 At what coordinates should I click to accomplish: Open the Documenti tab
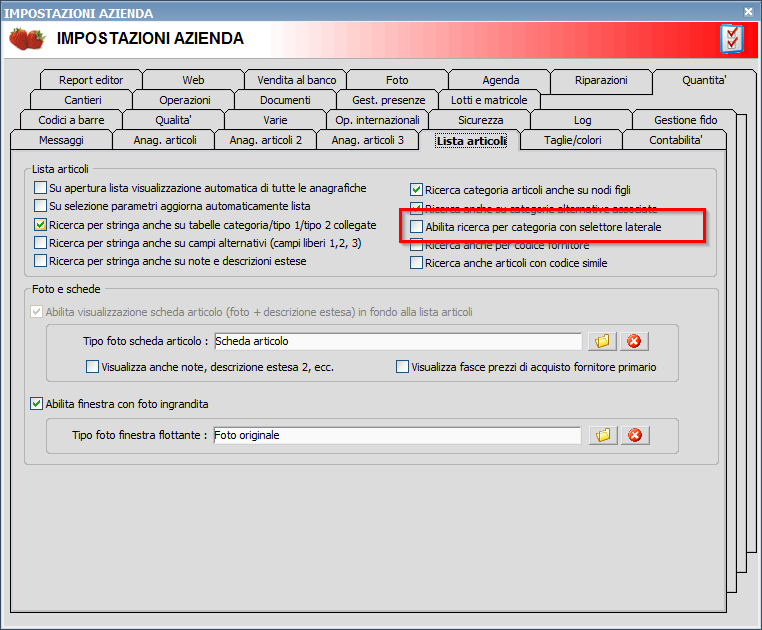tap(285, 100)
